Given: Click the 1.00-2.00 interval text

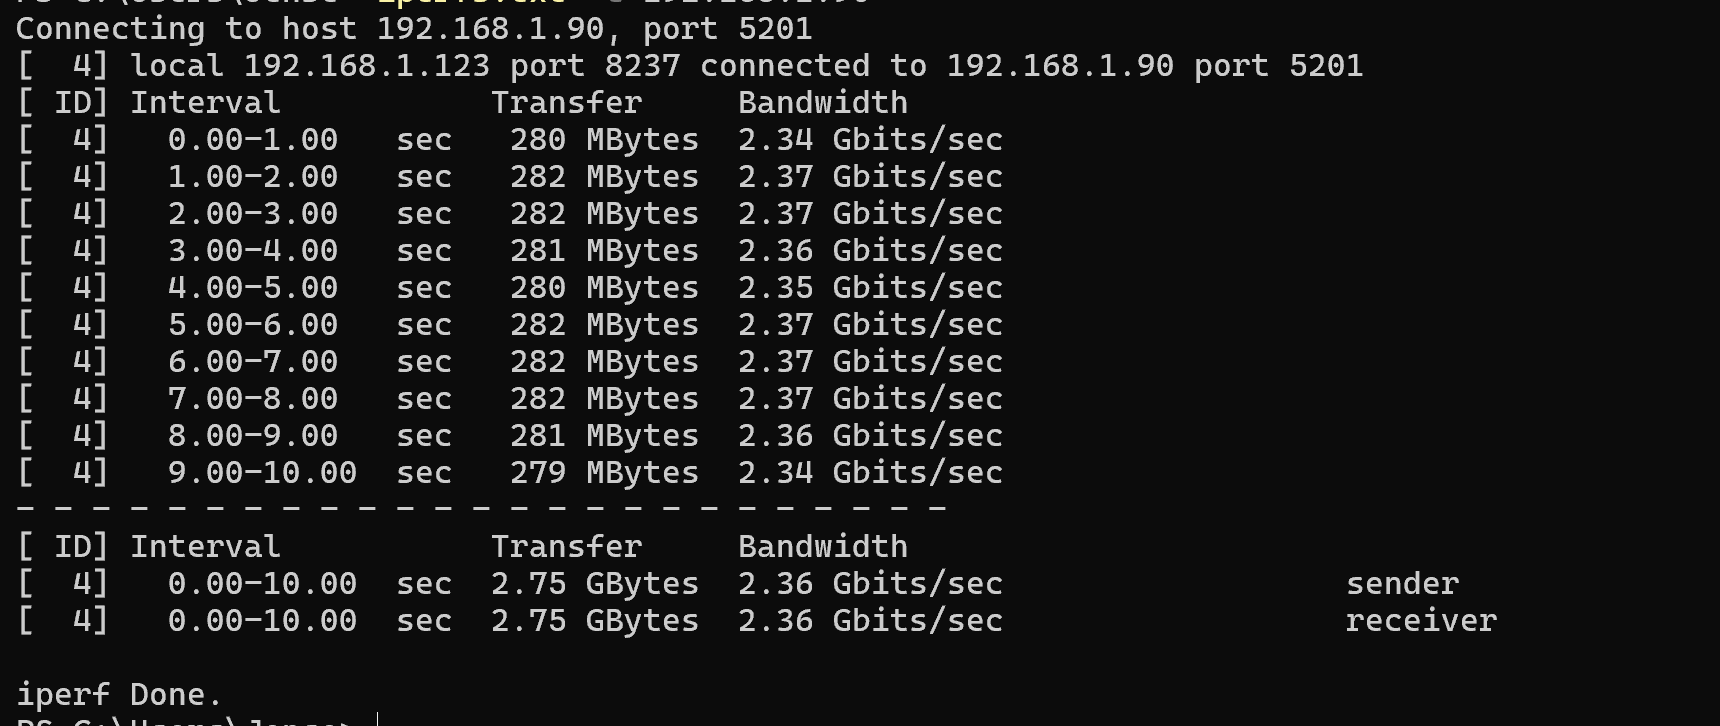Looking at the screenshot, I should tap(253, 177).
